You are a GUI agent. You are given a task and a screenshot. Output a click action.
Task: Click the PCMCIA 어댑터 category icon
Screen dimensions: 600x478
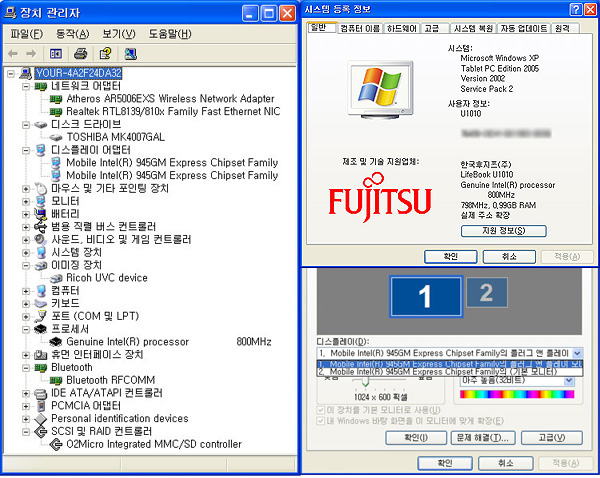coord(41,406)
